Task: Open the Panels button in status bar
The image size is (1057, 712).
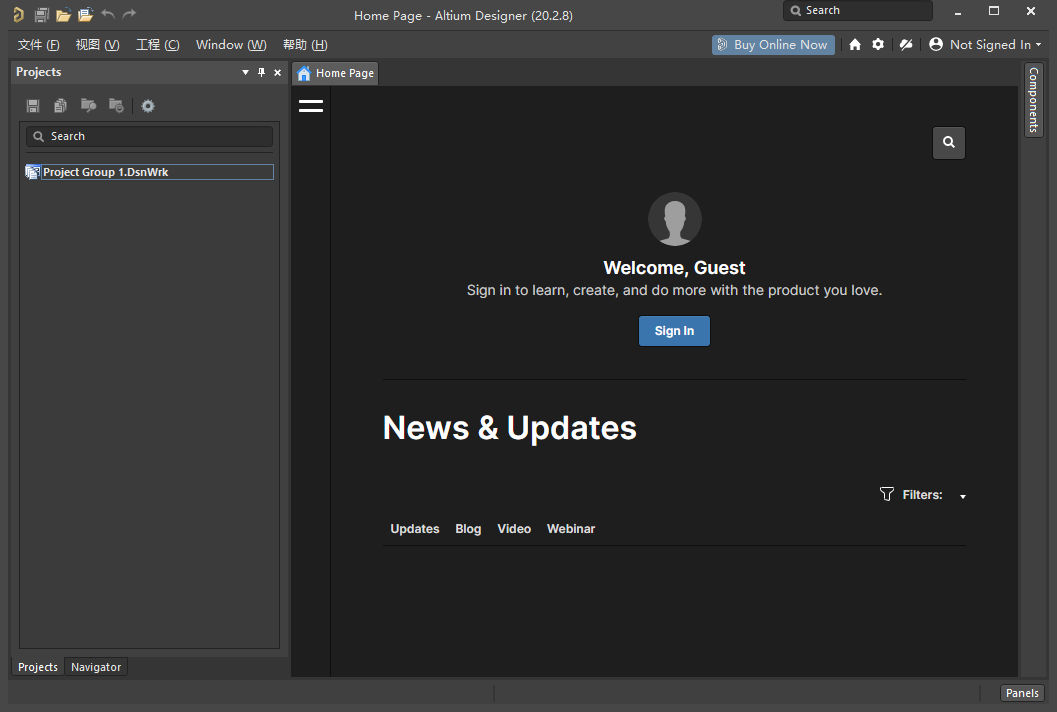Action: click(x=1022, y=693)
